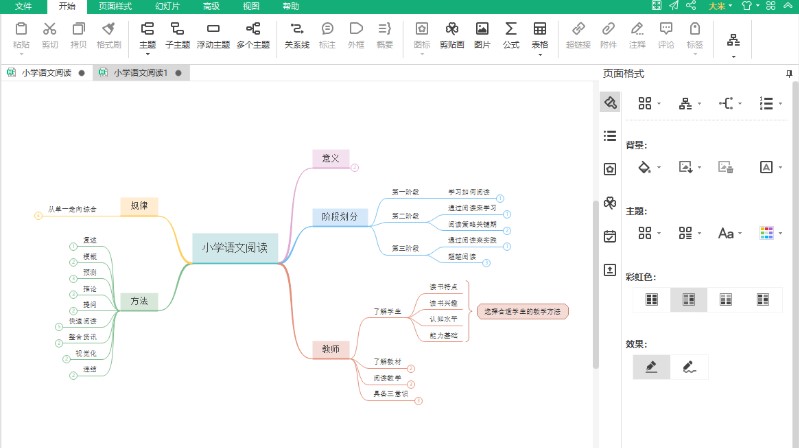The width and height of the screenshot is (799, 448).
Task: Toggle the hand-drawn effect style
Action: coord(689,367)
